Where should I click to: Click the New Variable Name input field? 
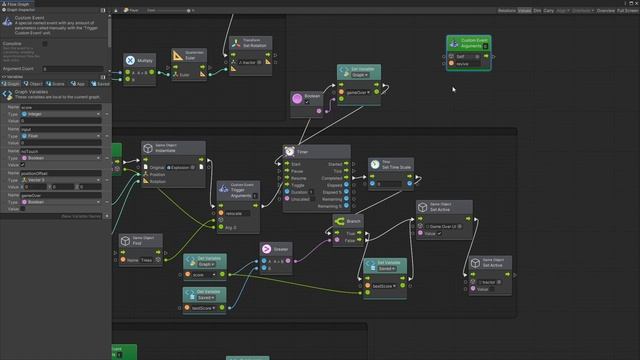point(51,216)
